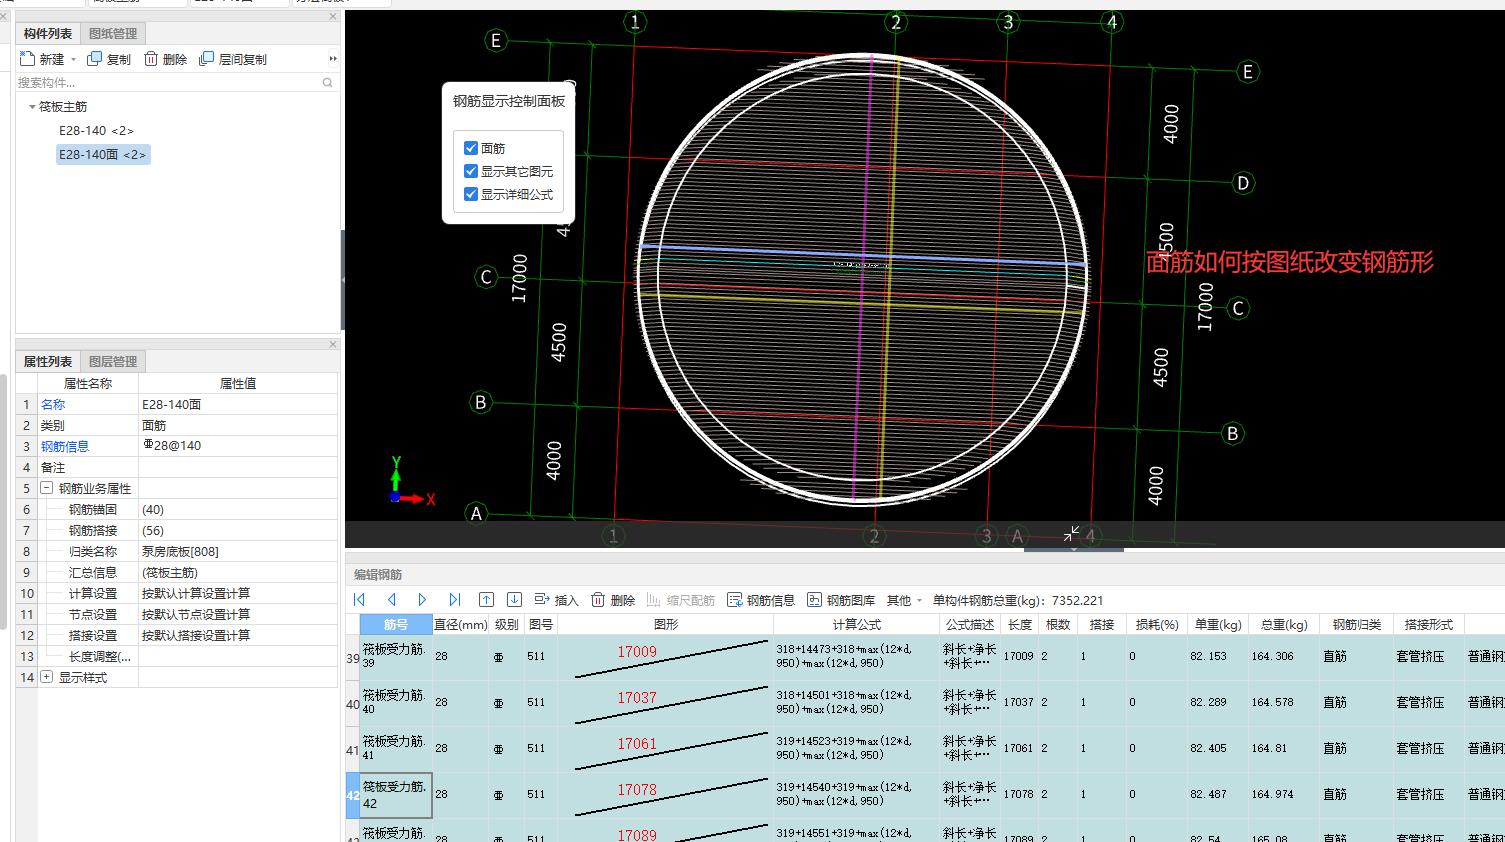Toggle the 显示其它图元 checkbox
The width and height of the screenshot is (1505, 842).
pyautogui.click(x=471, y=171)
